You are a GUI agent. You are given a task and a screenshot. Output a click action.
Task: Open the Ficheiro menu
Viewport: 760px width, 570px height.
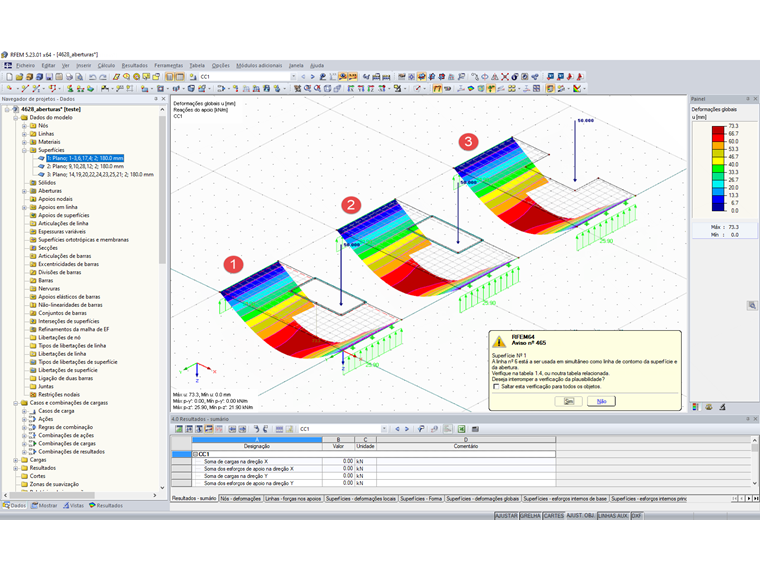click(x=25, y=65)
